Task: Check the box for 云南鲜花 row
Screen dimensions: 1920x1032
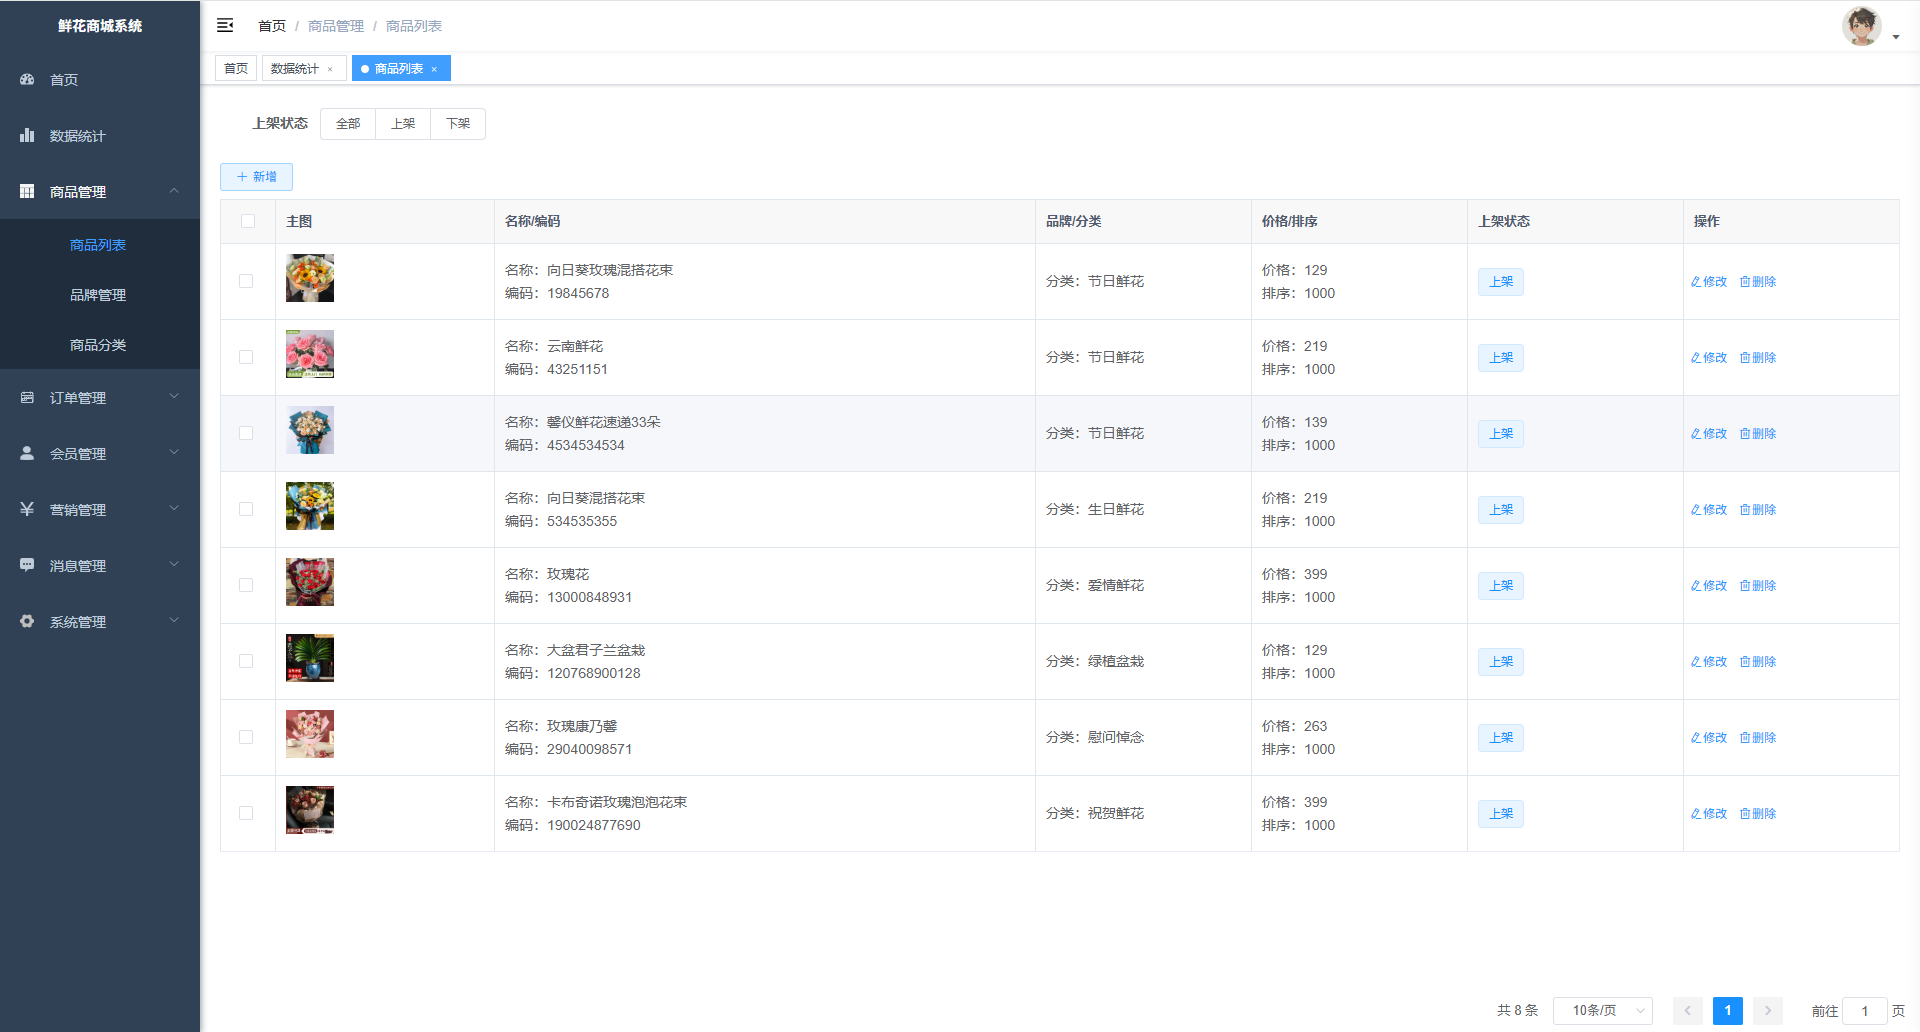Action: click(x=246, y=358)
